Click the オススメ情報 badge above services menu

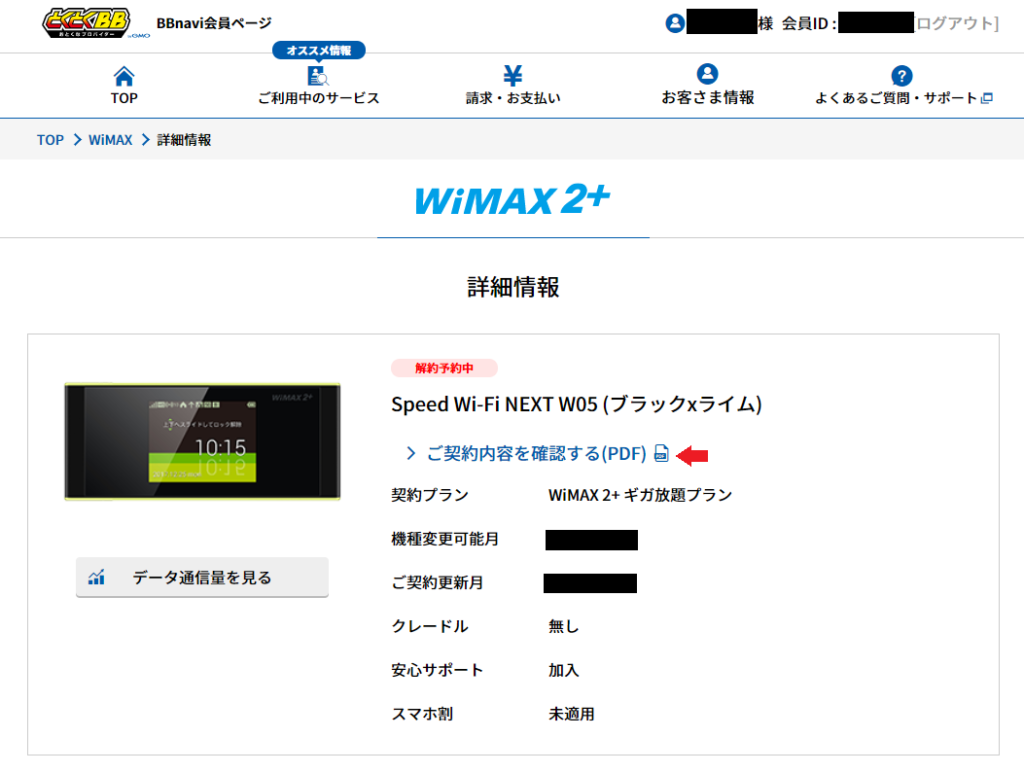tap(318, 48)
